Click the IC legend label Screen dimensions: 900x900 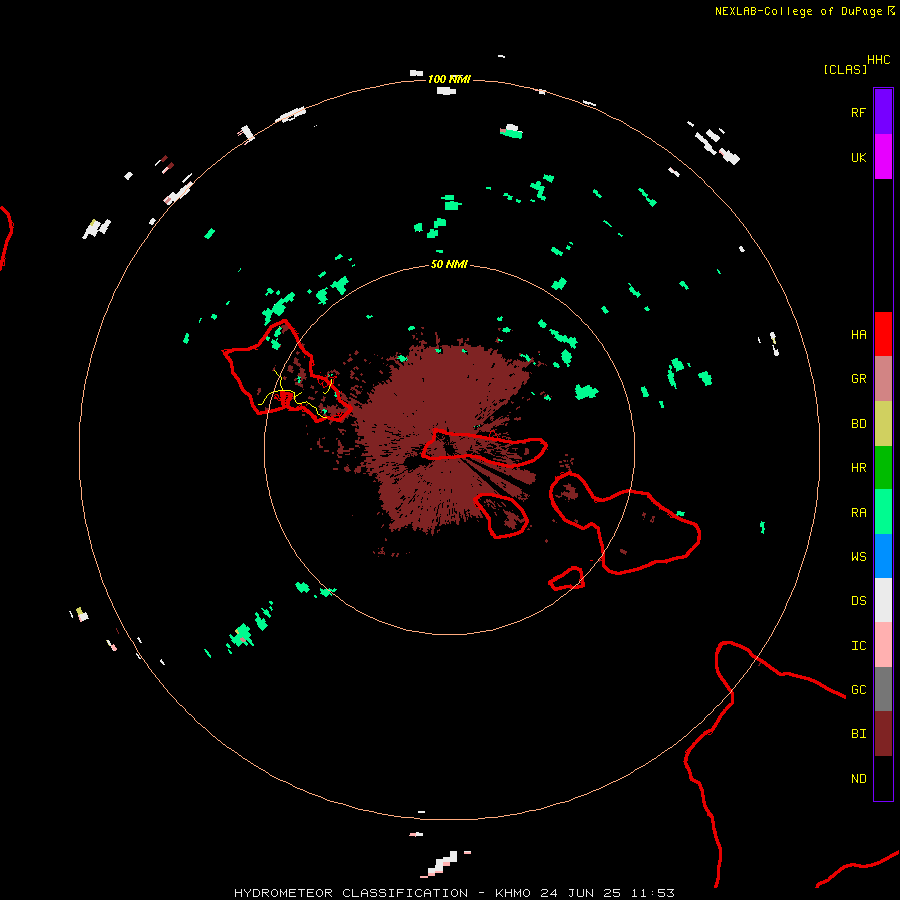click(858, 646)
